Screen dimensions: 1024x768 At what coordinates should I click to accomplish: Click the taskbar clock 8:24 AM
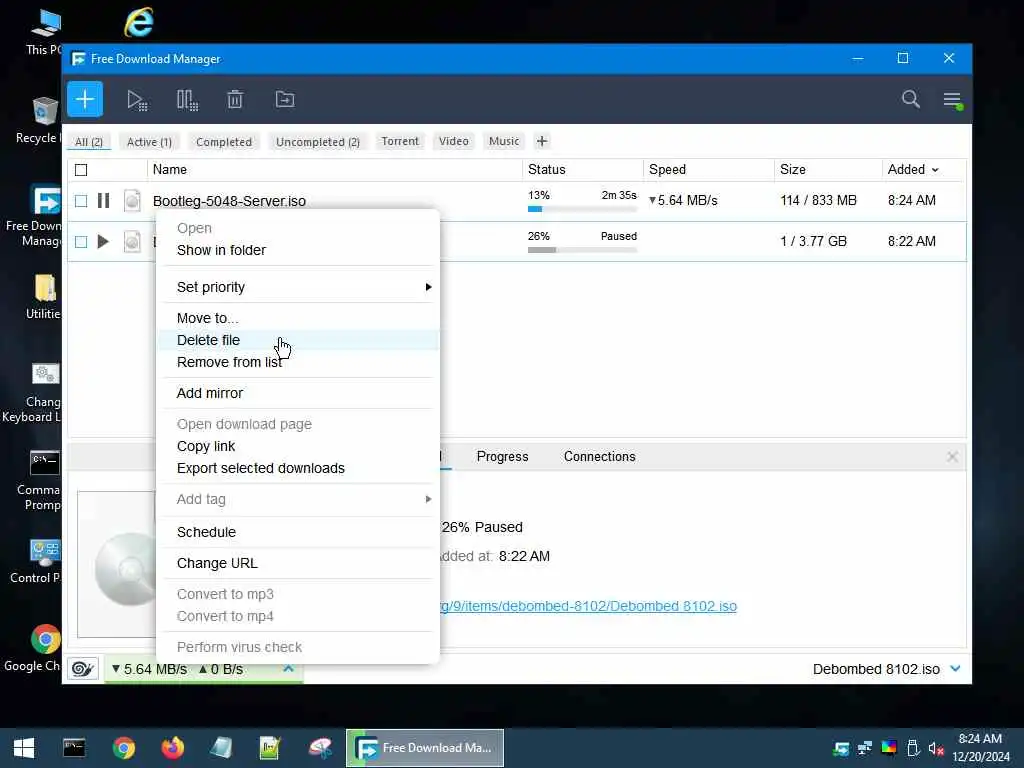980,739
